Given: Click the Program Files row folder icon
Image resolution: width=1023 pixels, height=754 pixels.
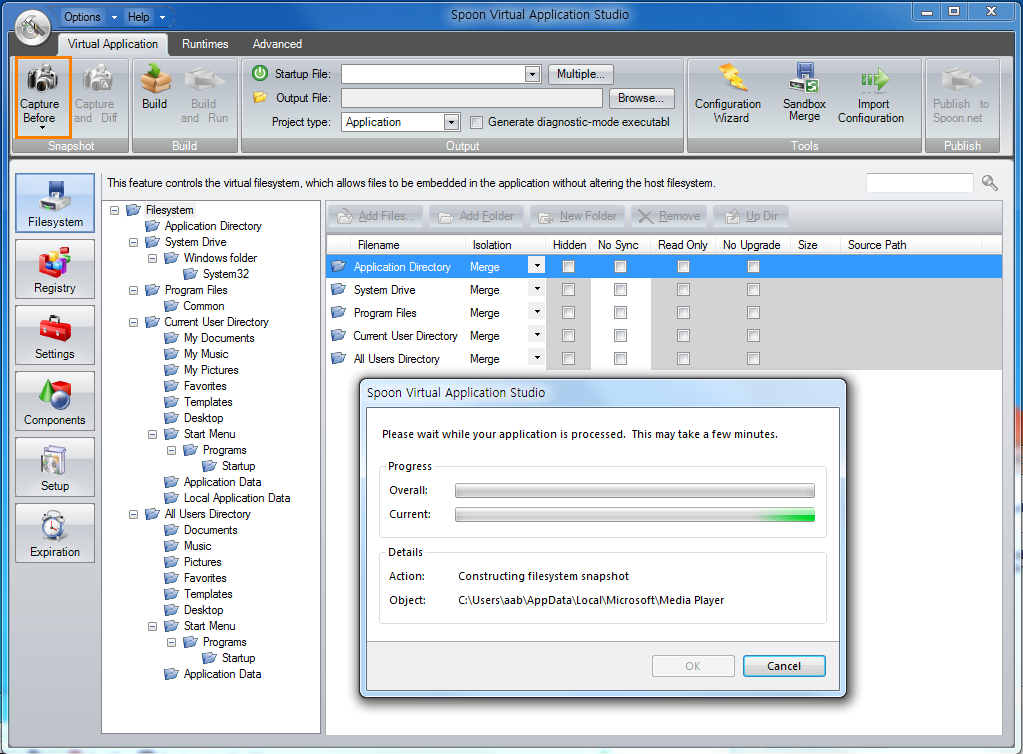Looking at the screenshot, I should click(339, 312).
